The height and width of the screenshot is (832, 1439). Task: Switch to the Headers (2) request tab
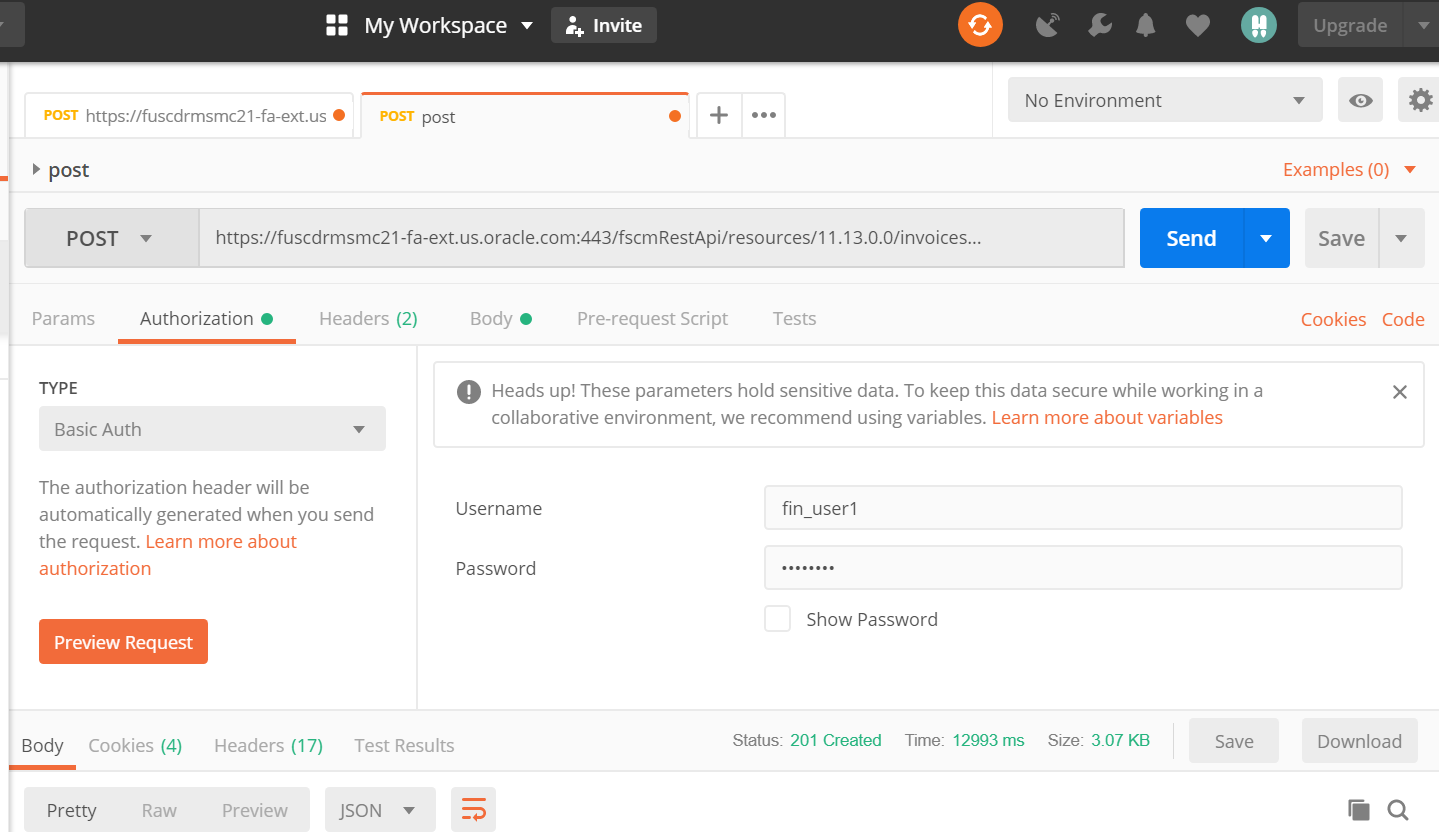pos(368,319)
